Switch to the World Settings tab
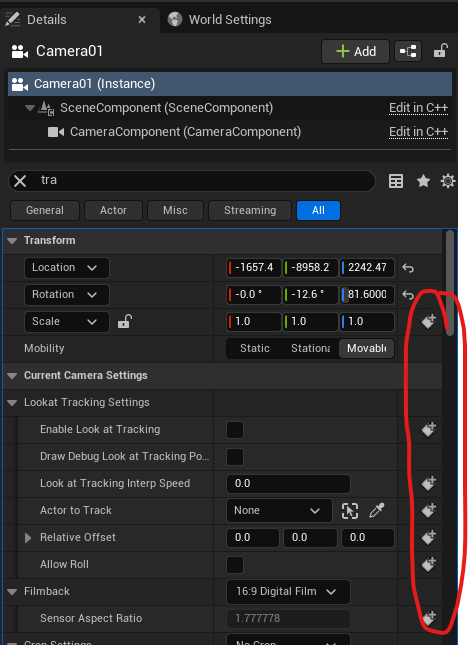Image resolution: width=469 pixels, height=645 pixels. [221, 19]
